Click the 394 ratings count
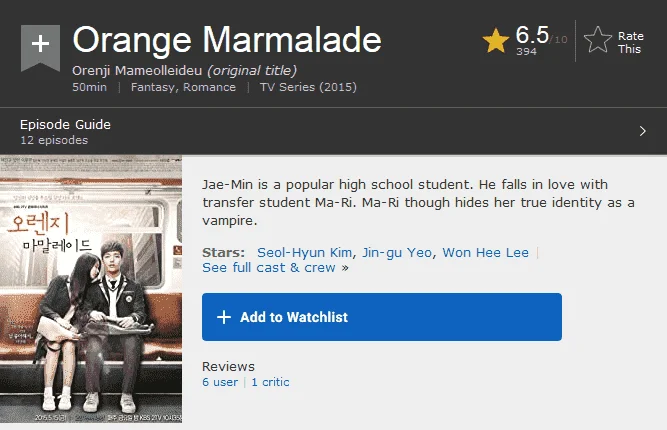The image size is (667, 430). click(526, 51)
